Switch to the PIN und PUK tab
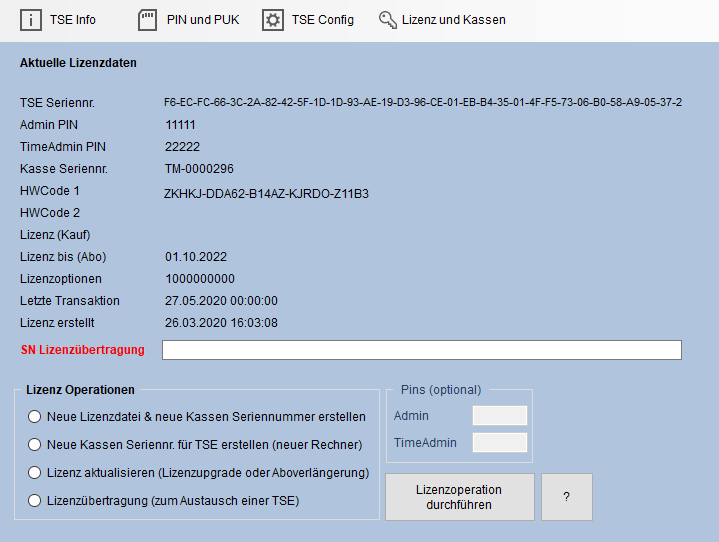Screen dimensions: 719x542 (x=204, y=20)
